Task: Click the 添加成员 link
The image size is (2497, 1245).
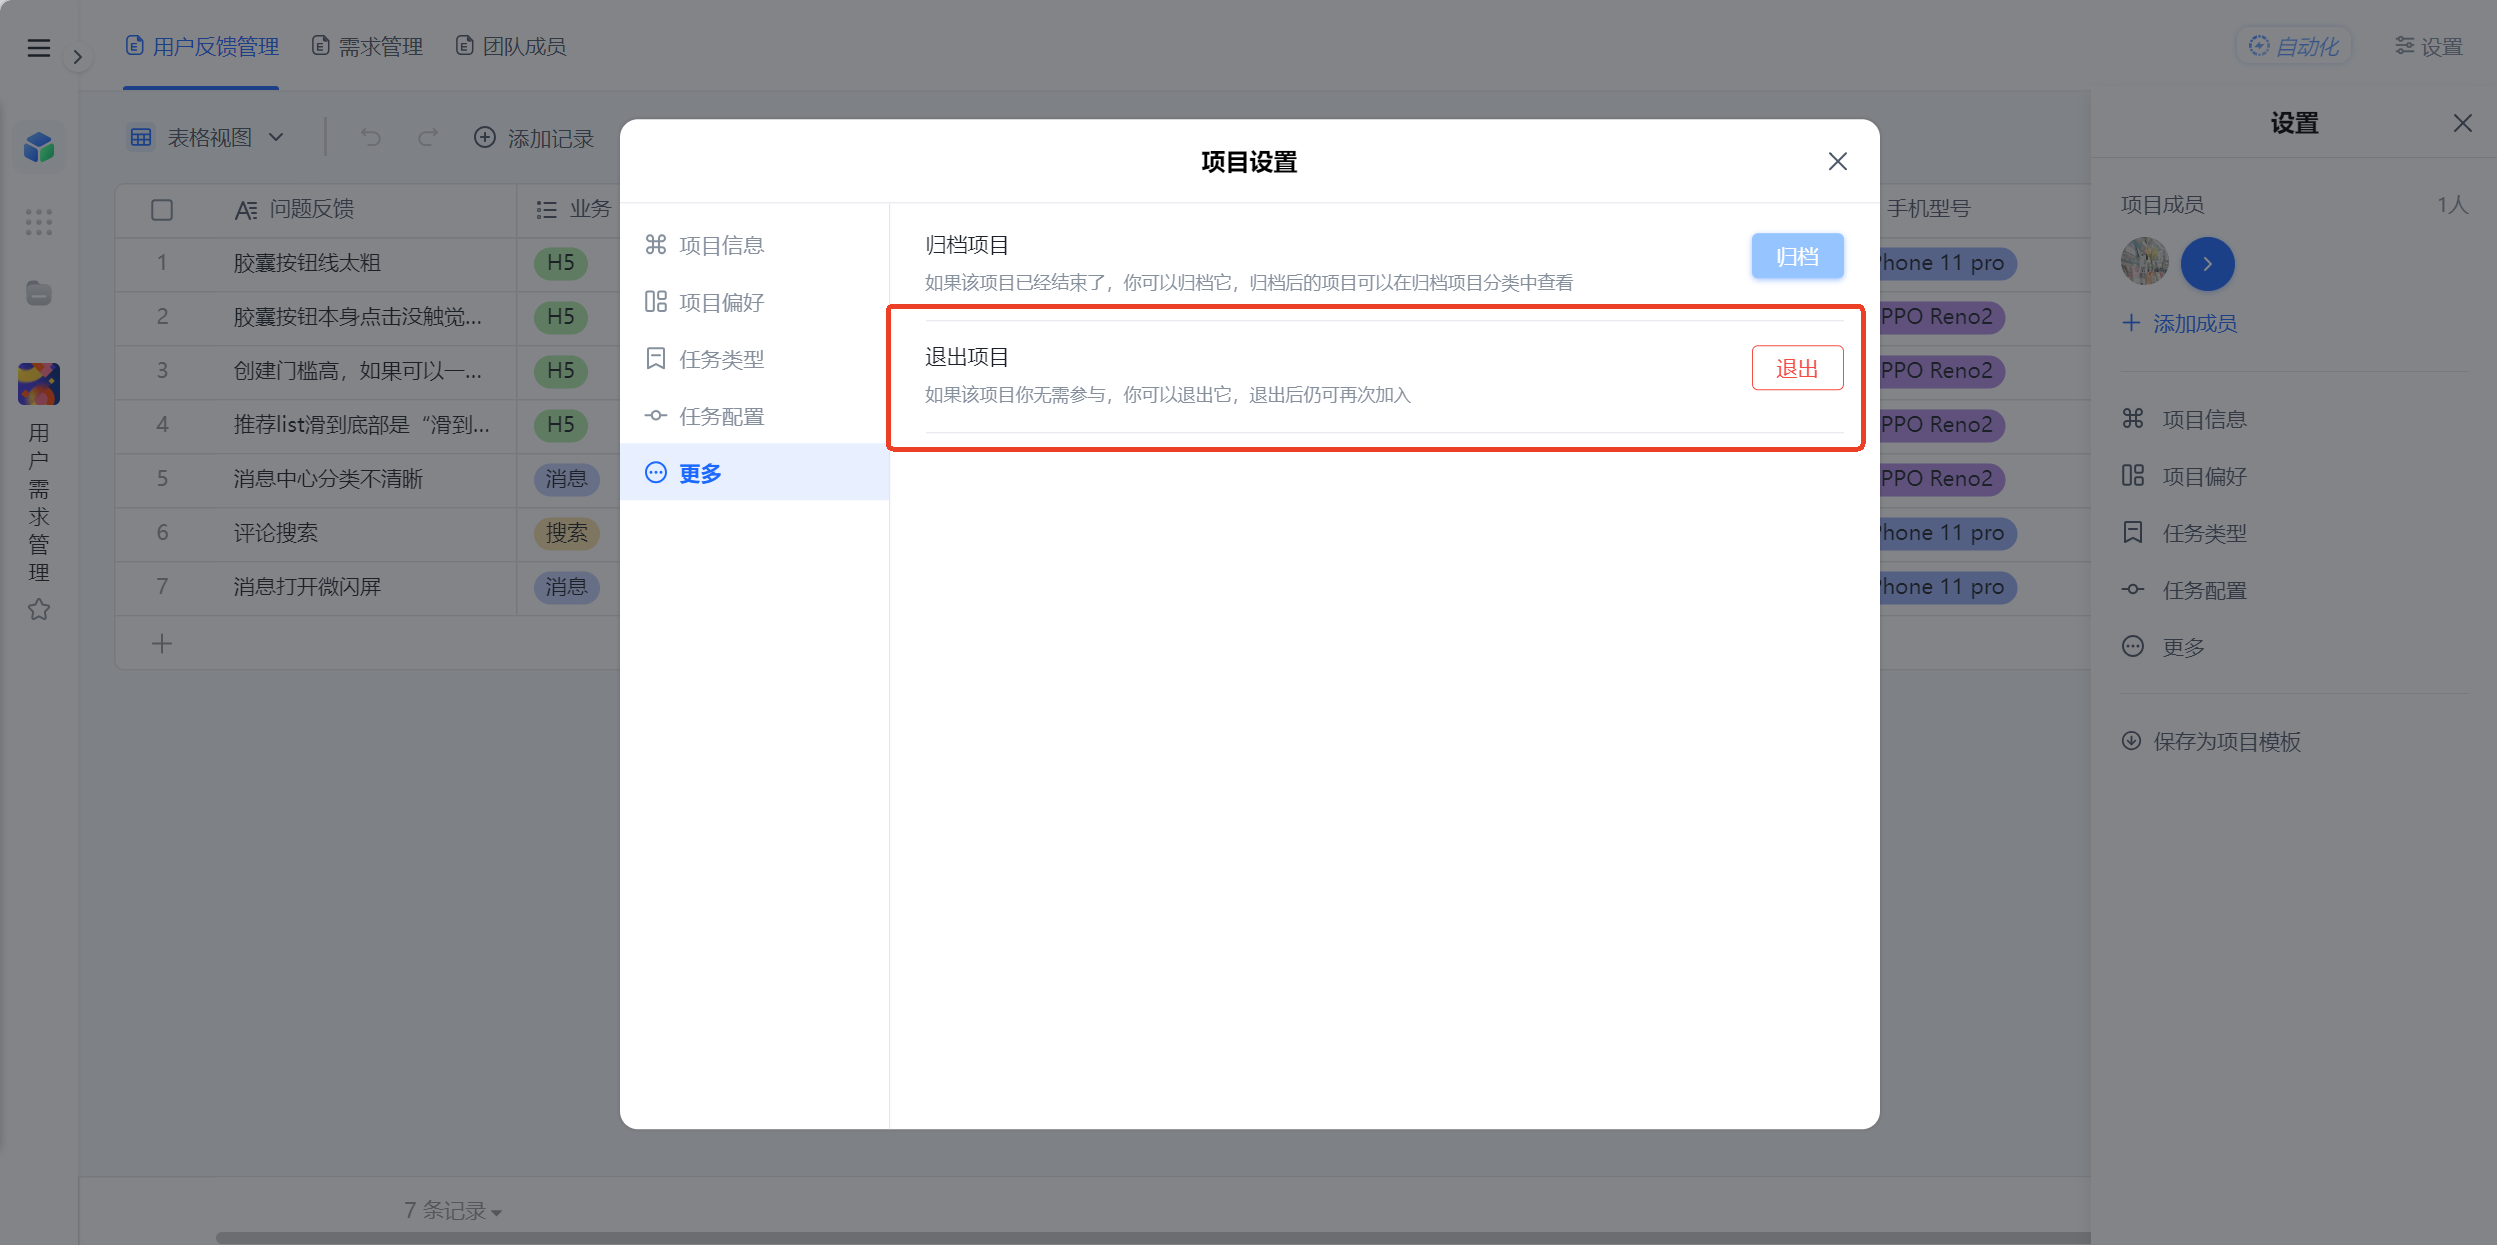Action: coord(2180,323)
